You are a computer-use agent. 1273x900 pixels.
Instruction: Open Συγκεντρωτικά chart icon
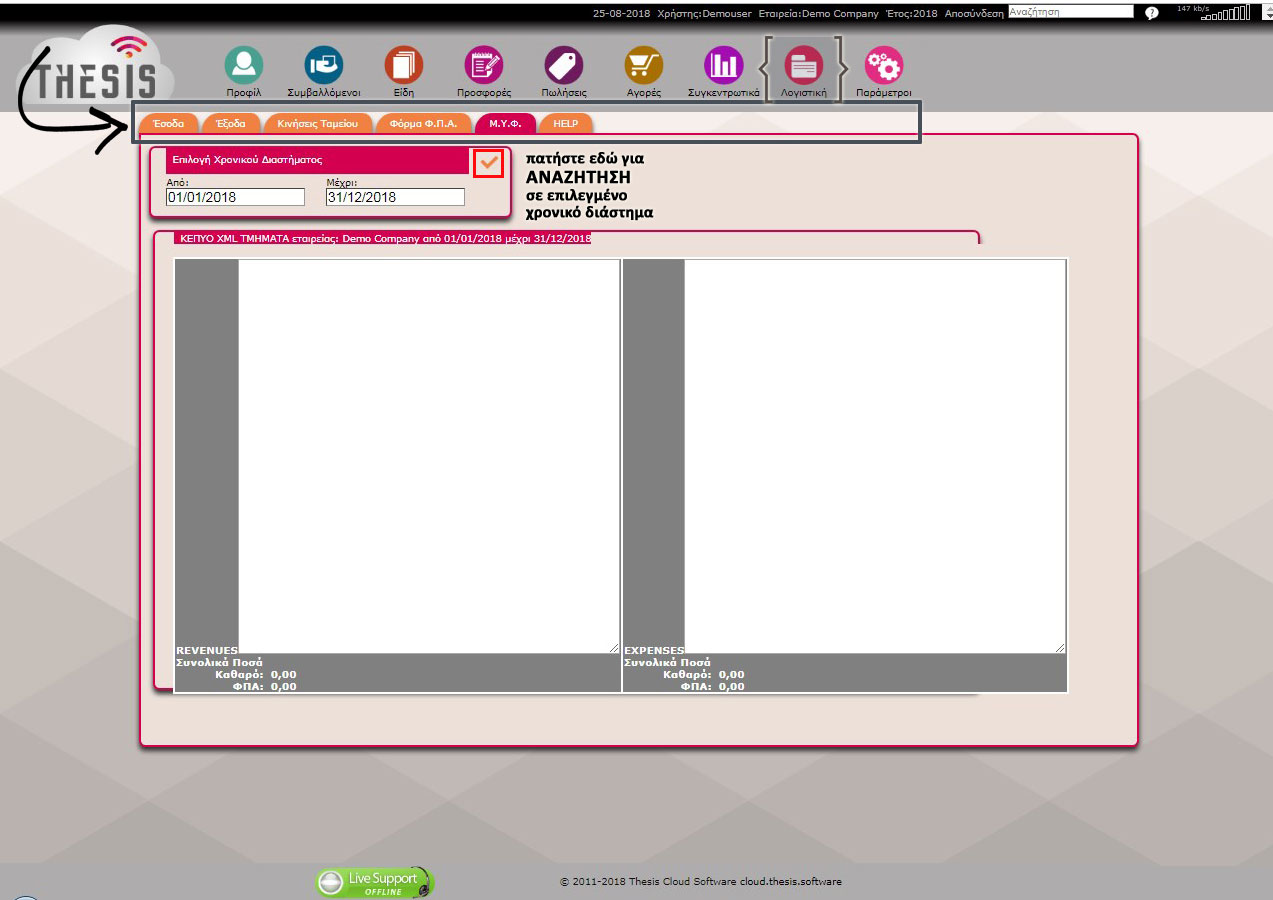click(x=724, y=66)
